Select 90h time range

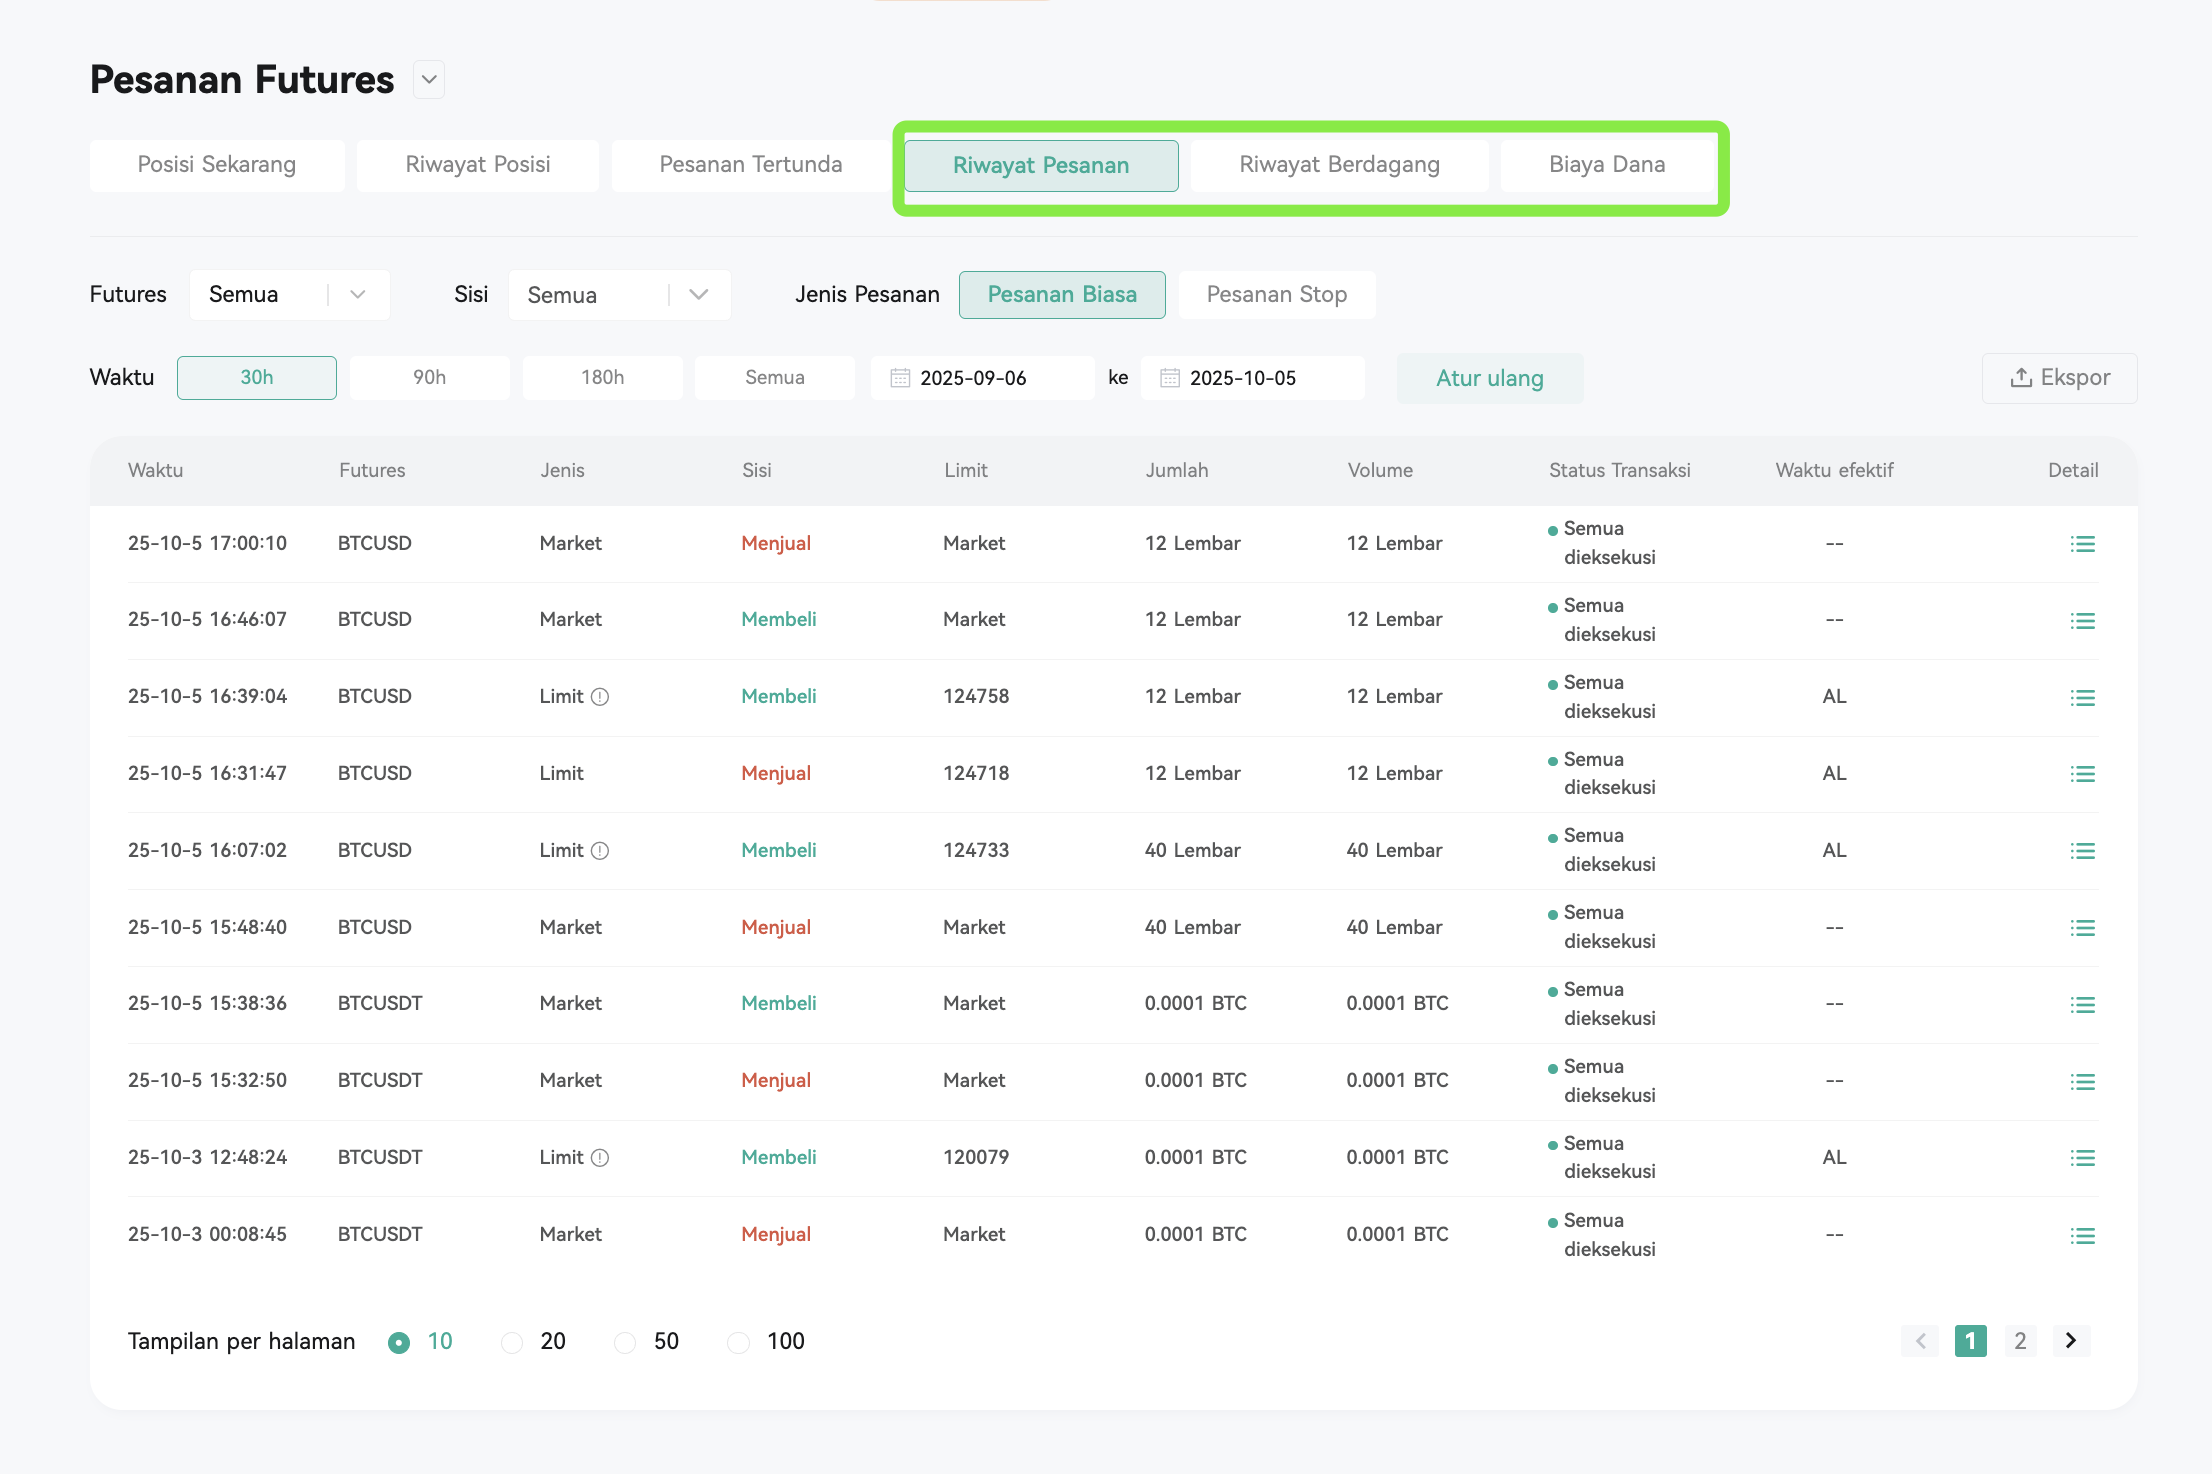click(430, 378)
